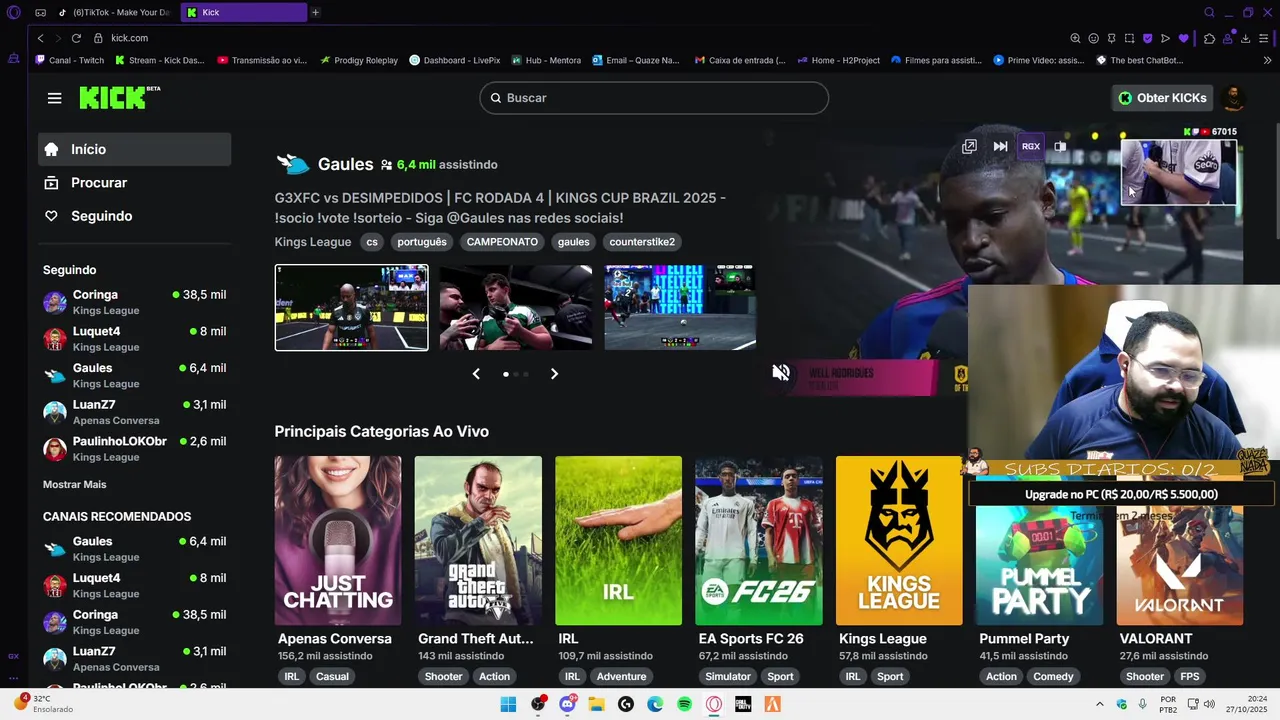Show hidden system tray icons

coord(1100,704)
